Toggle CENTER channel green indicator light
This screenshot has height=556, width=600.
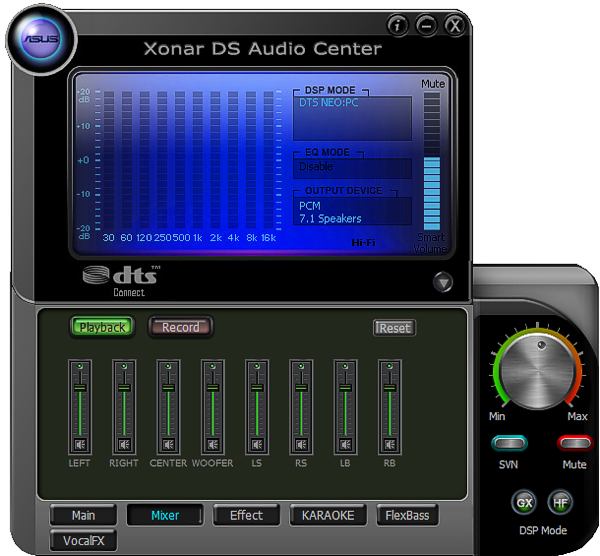pyautogui.click(x=168, y=366)
